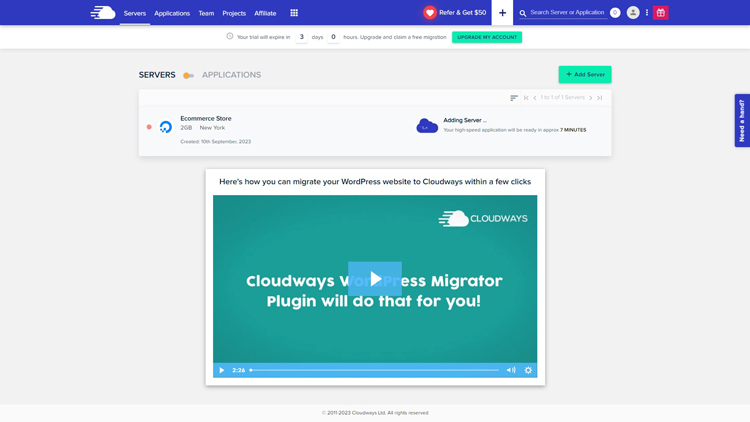Viewport: 750px width, 422px height.
Task: Open the three-dot more menu
Action: tap(647, 13)
